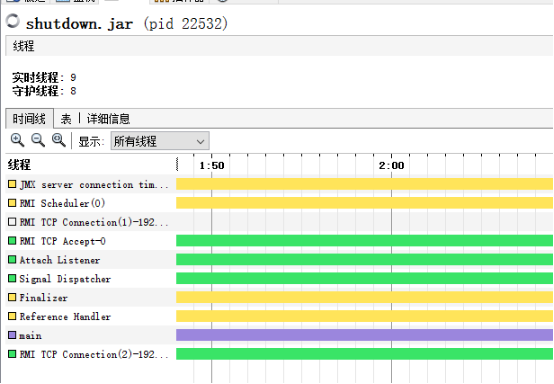Click yellow state square beside Finalizer
Viewport: 554px width, 384px height.
point(12,297)
